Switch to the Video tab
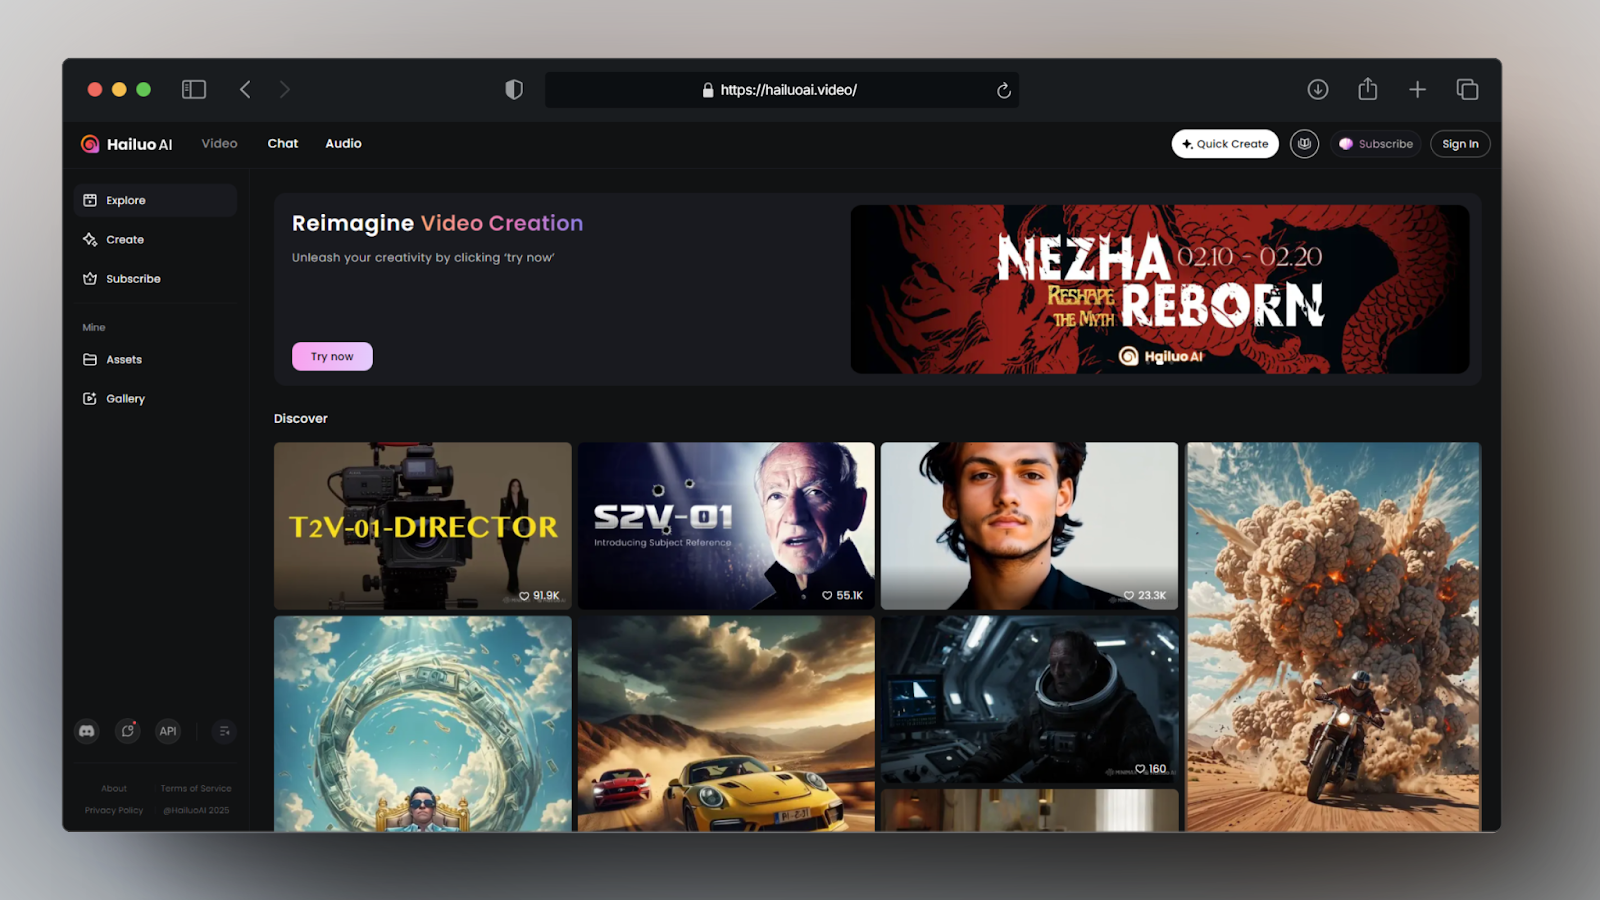This screenshot has width=1600, height=900. (219, 144)
